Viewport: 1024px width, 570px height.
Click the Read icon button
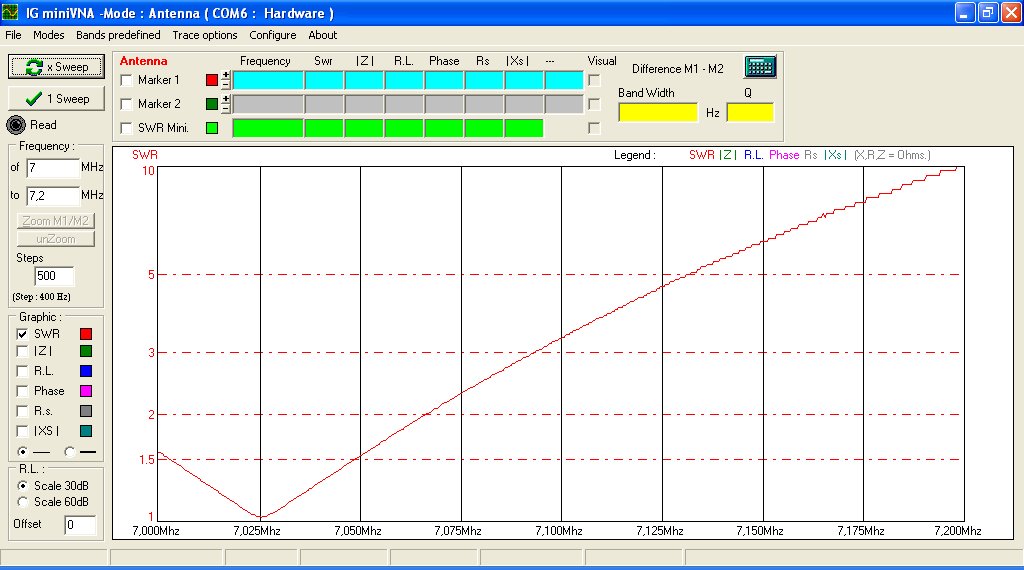tap(16, 125)
